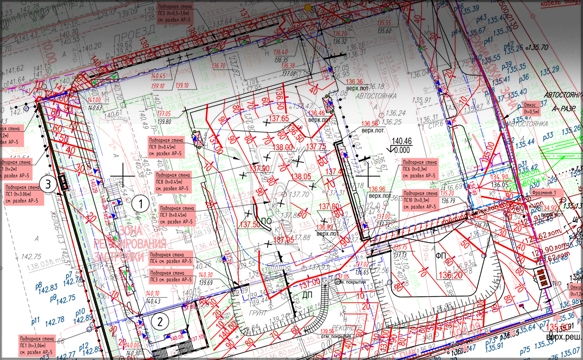Select the red 136.20 elevation under ФП
Screen dimensions: 583x360
[450, 276]
